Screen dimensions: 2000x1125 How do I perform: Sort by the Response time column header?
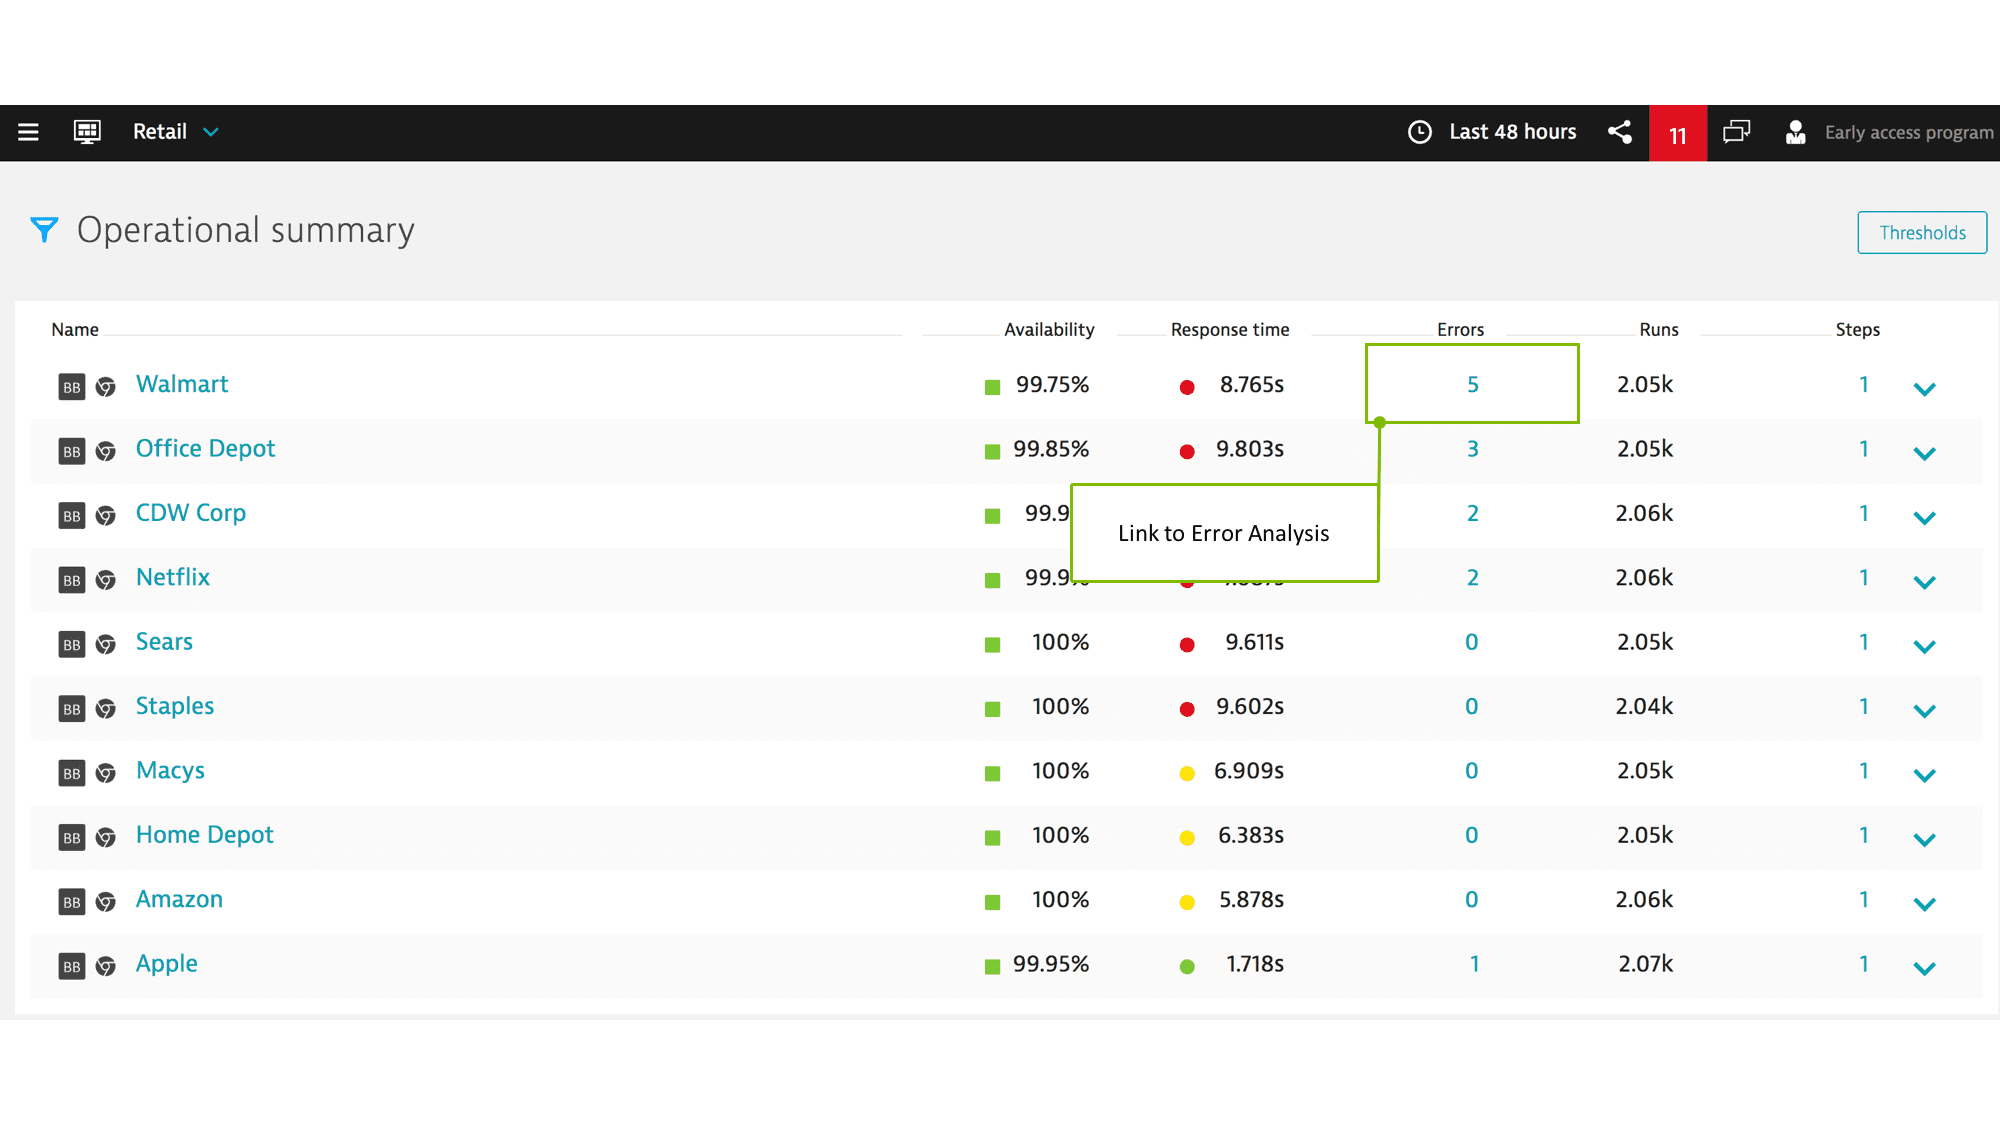1230,329
